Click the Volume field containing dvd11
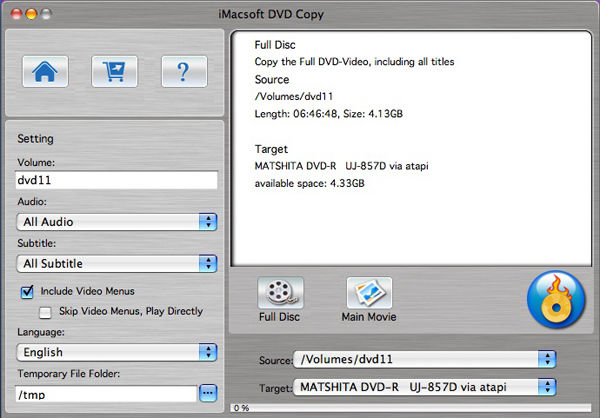The image size is (600, 418). pyautogui.click(x=117, y=180)
